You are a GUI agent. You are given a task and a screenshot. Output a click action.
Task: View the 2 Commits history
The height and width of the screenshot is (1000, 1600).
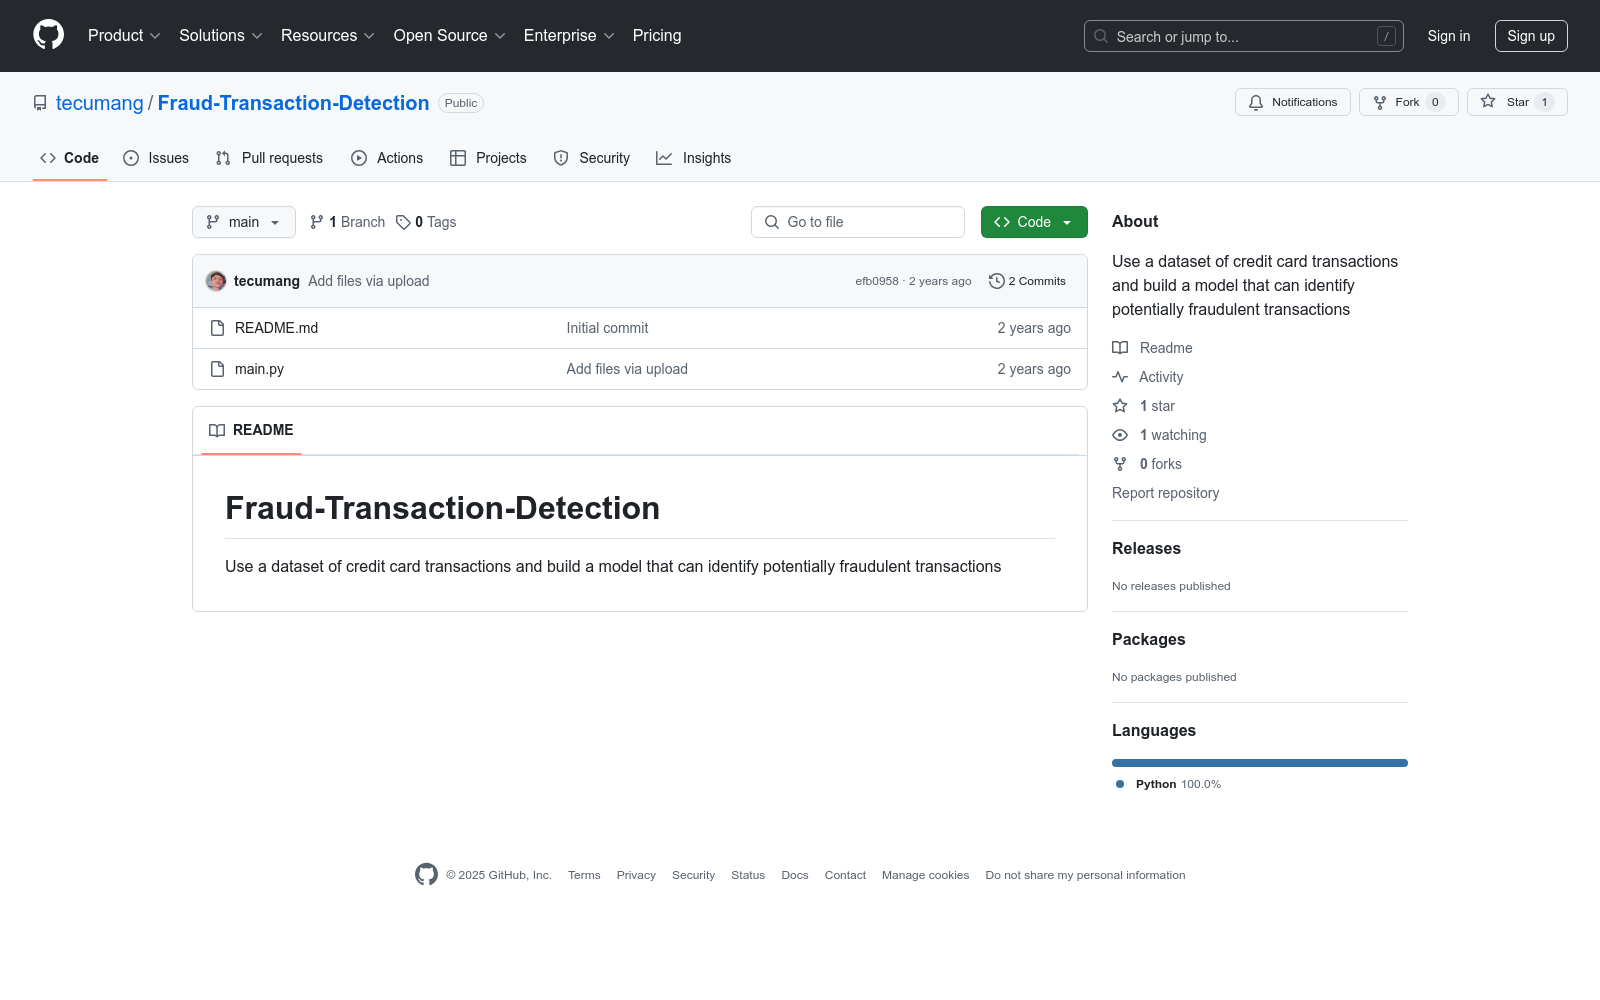coord(1027,281)
